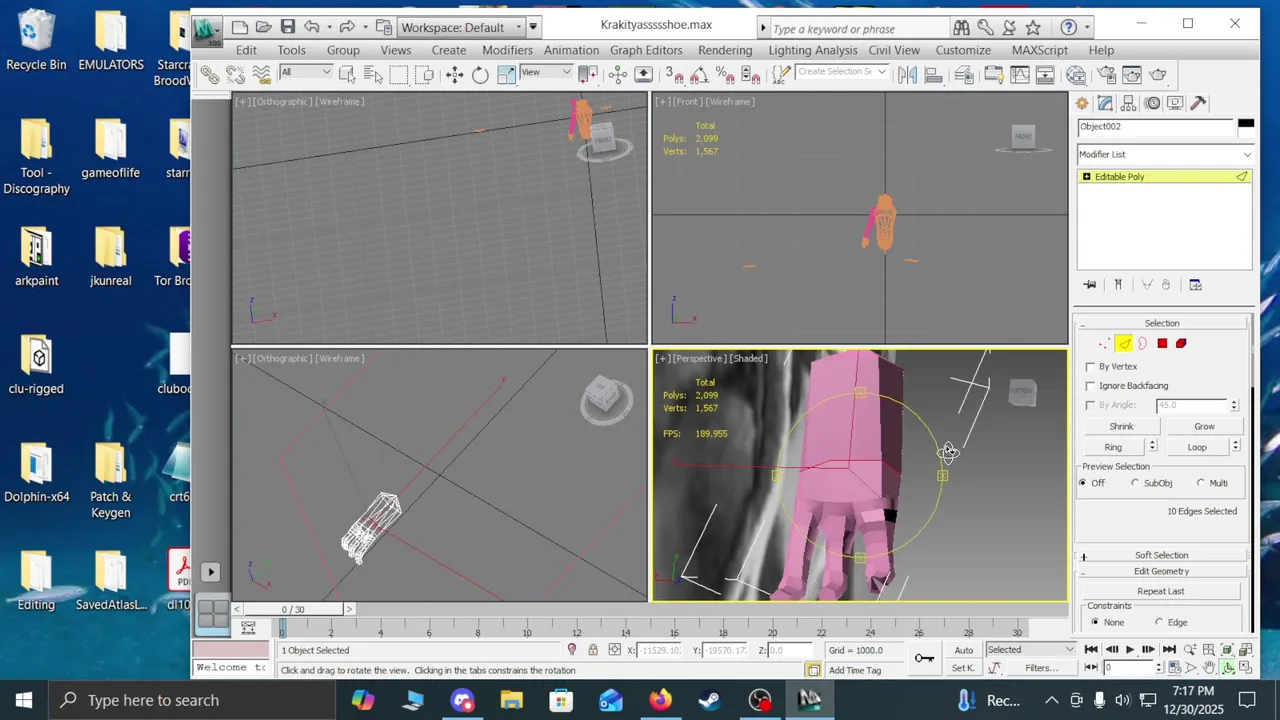Select the Move transform tool

(454, 74)
